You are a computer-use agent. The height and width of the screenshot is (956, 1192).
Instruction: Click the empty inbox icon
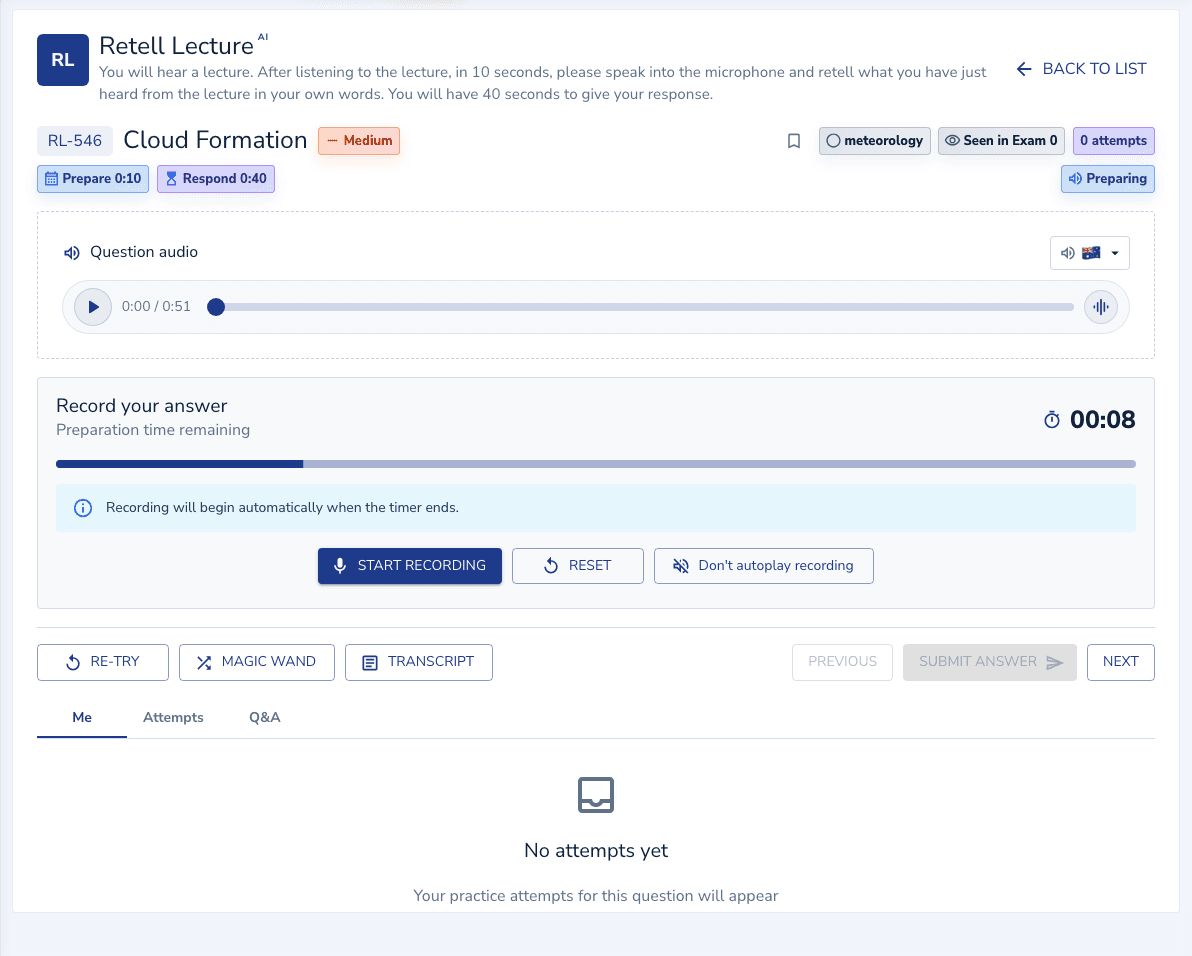click(x=596, y=795)
